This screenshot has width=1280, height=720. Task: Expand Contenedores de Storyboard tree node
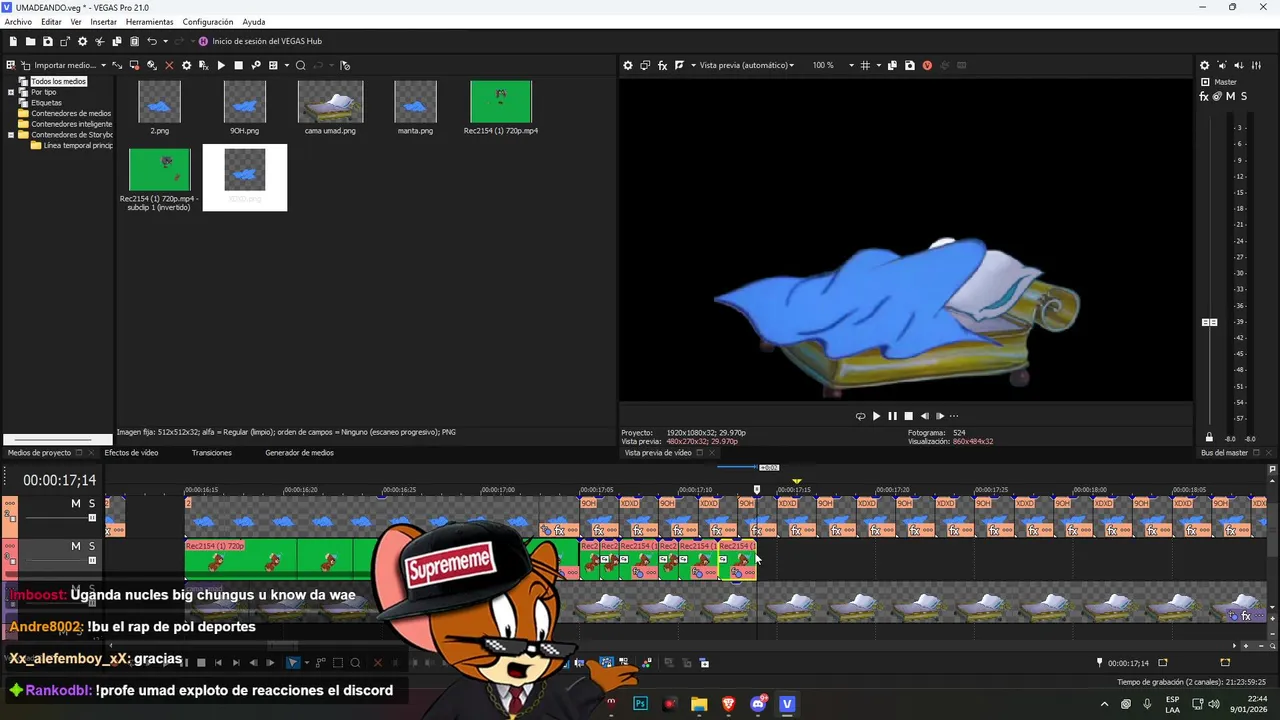click(11, 134)
